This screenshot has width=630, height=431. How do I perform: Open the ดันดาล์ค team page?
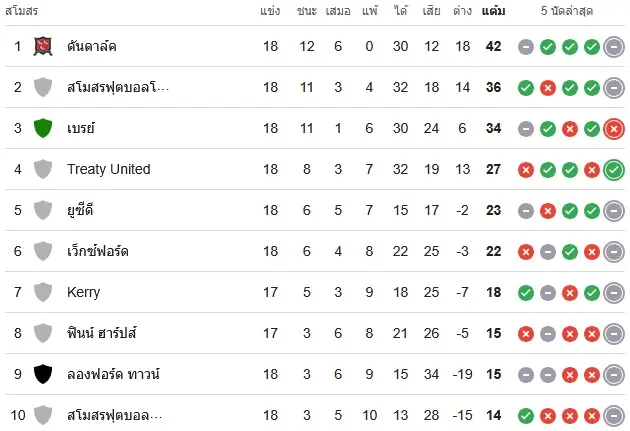click(x=92, y=46)
